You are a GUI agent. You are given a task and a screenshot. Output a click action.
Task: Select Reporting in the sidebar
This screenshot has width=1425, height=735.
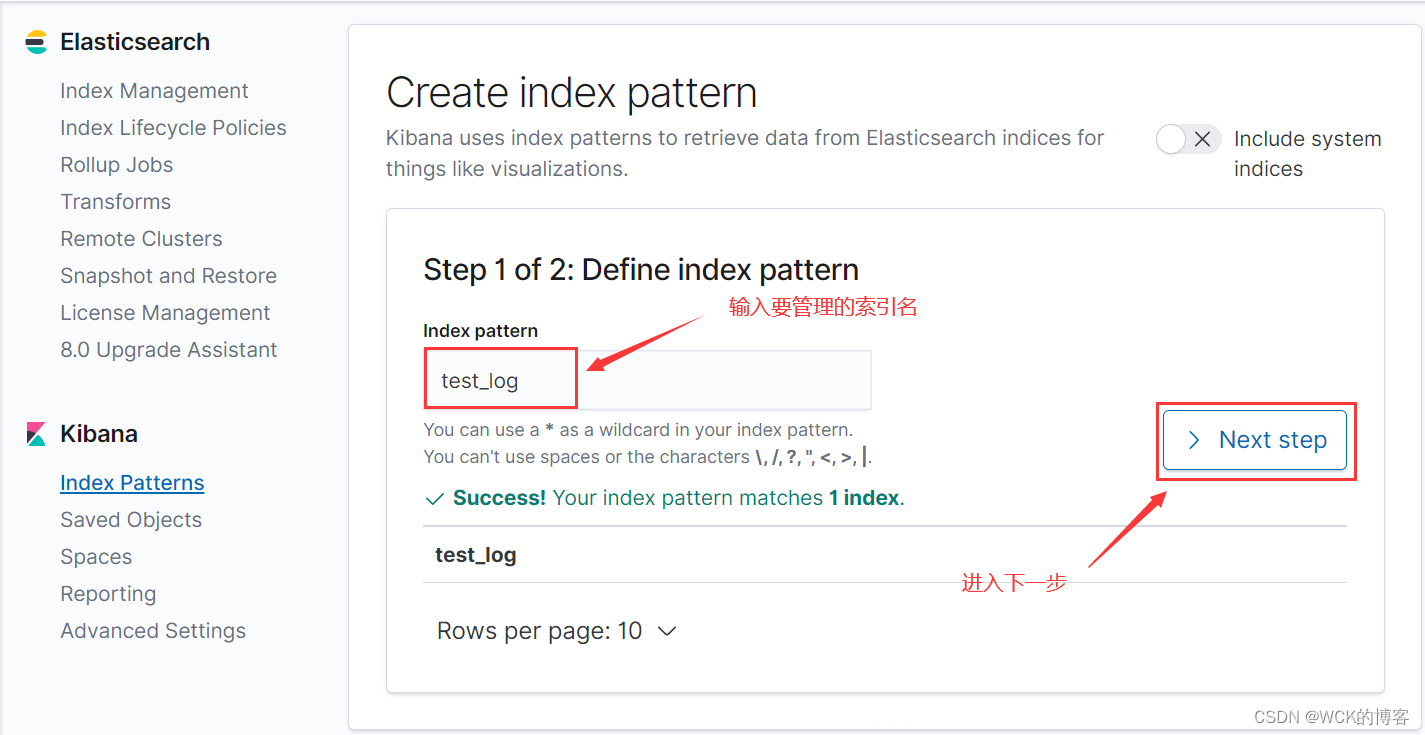[108, 594]
